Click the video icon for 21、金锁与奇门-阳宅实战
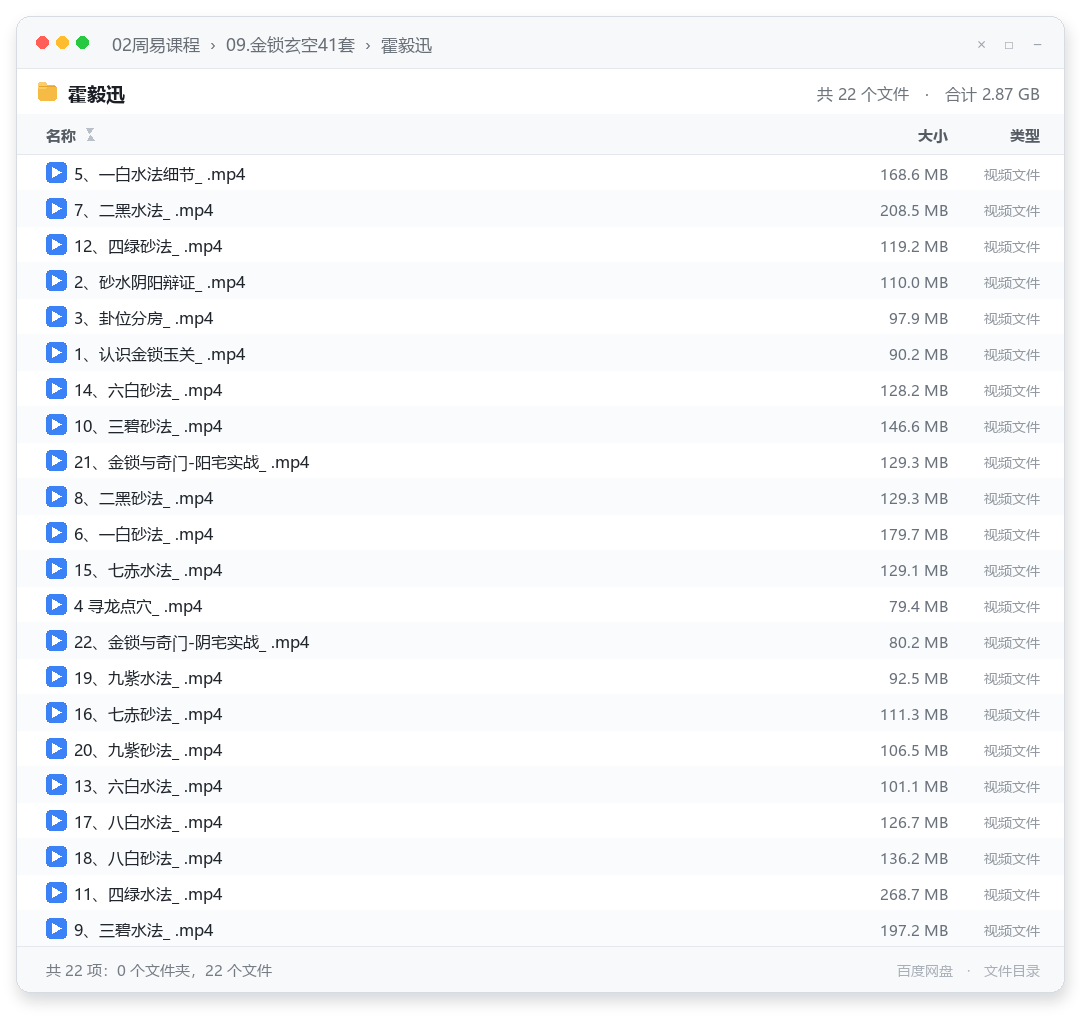Screen dimensions: 1080x1016 pyautogui.click(x=56, y=461)
